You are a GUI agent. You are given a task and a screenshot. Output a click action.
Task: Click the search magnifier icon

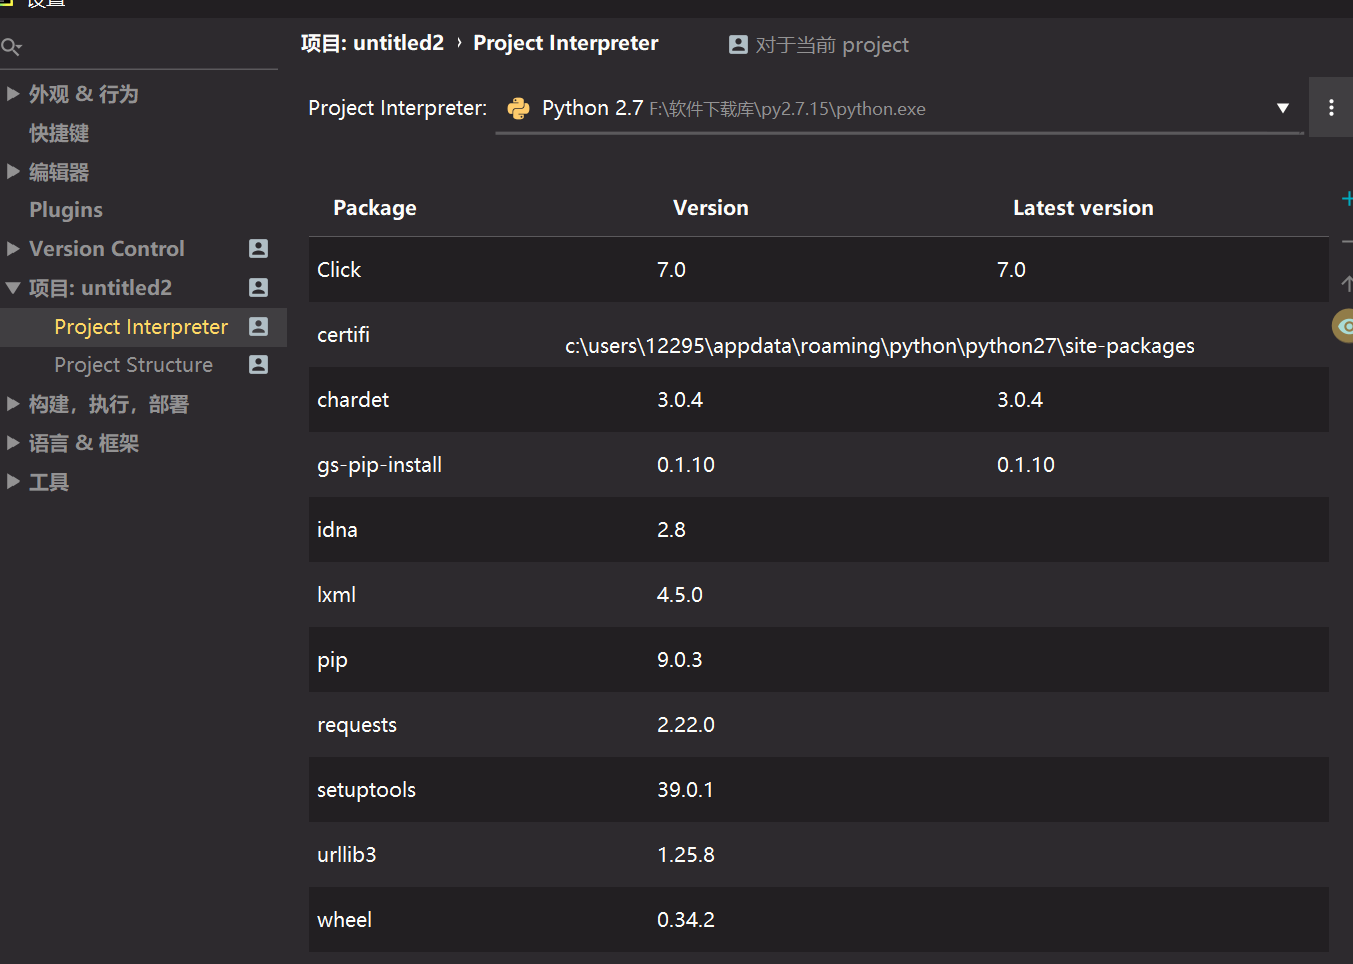coord(11,46)
